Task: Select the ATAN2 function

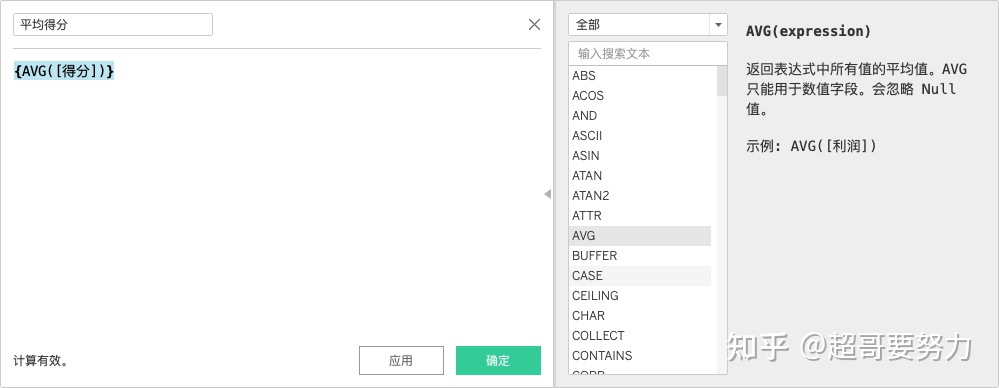Action: [x=640, y=196]
